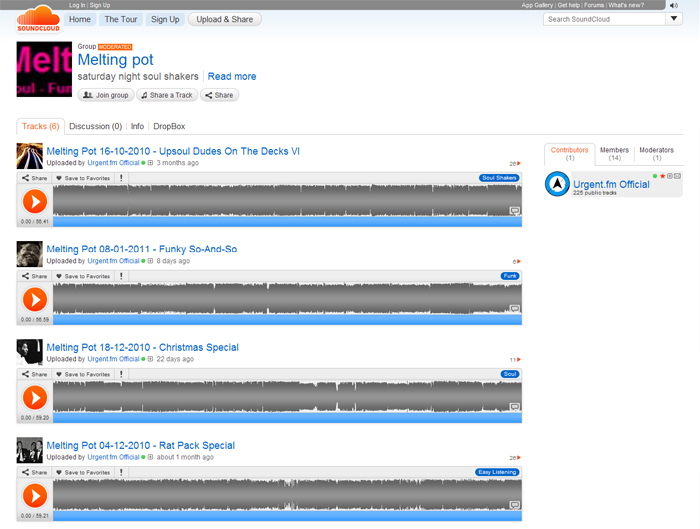Open the Get help header link
Image resolution: width=700 pixels, height=529 pixels.
point(568,5)
